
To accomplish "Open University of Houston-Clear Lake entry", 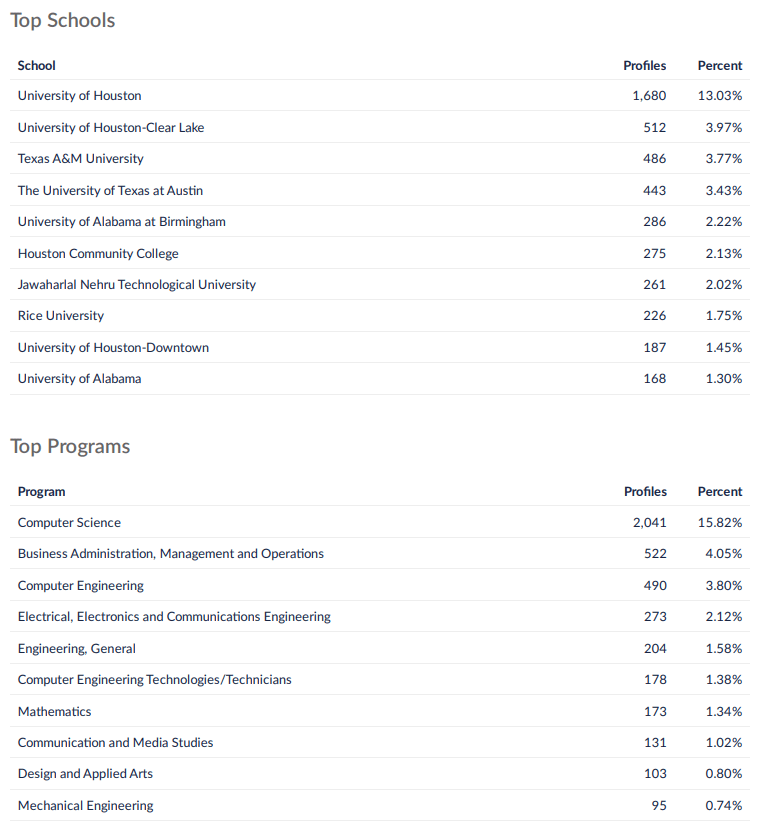I will [x=110, y=128].
